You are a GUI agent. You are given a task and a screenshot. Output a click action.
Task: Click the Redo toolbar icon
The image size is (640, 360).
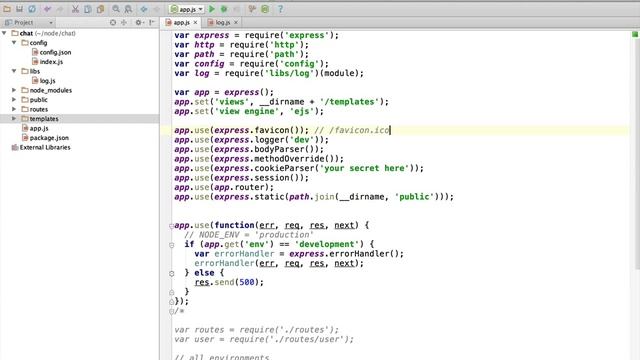pyautogui.click(x=60, y=9)
